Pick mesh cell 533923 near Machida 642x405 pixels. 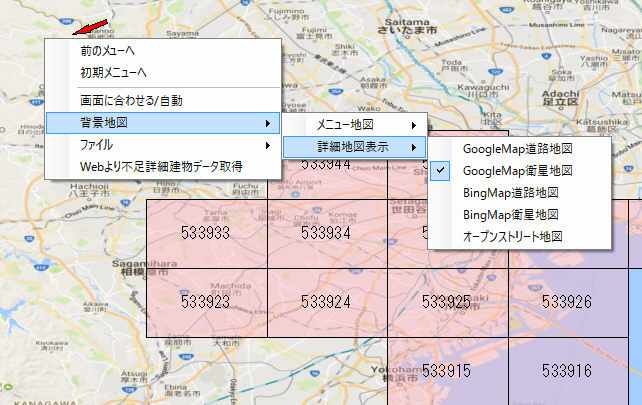207,300
